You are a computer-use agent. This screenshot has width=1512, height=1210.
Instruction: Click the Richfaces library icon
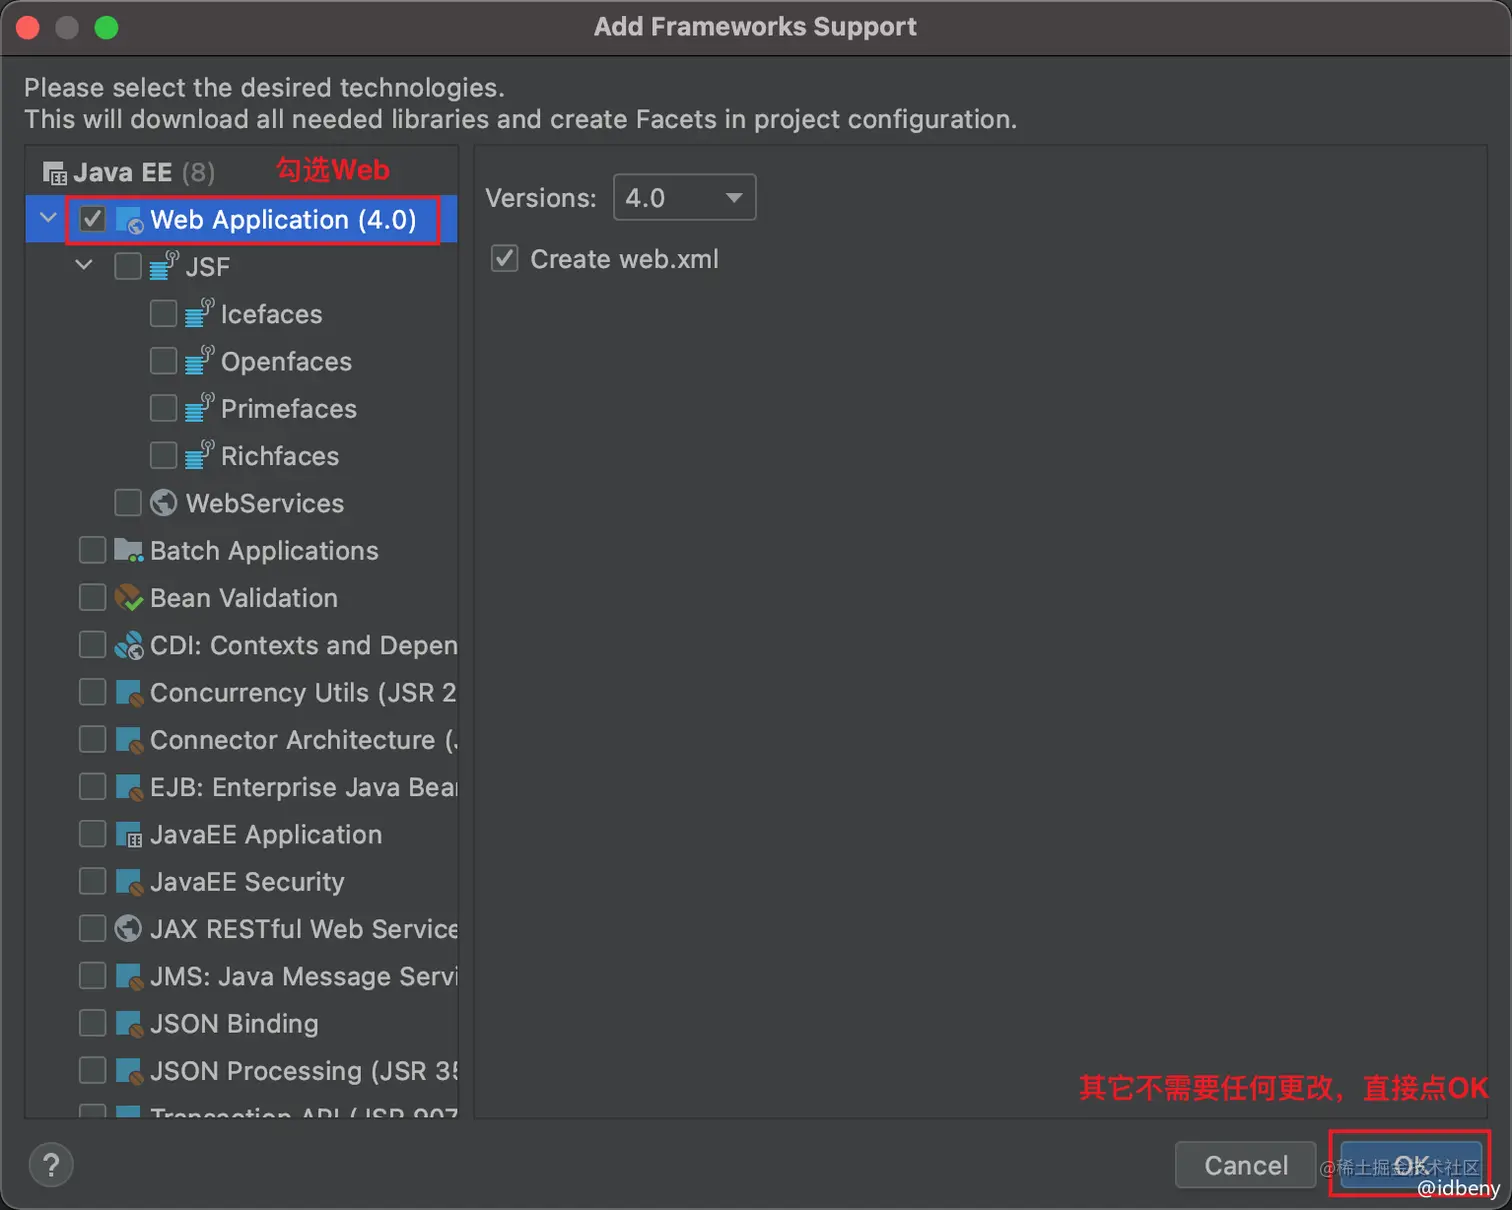click(x=199, y=455)
